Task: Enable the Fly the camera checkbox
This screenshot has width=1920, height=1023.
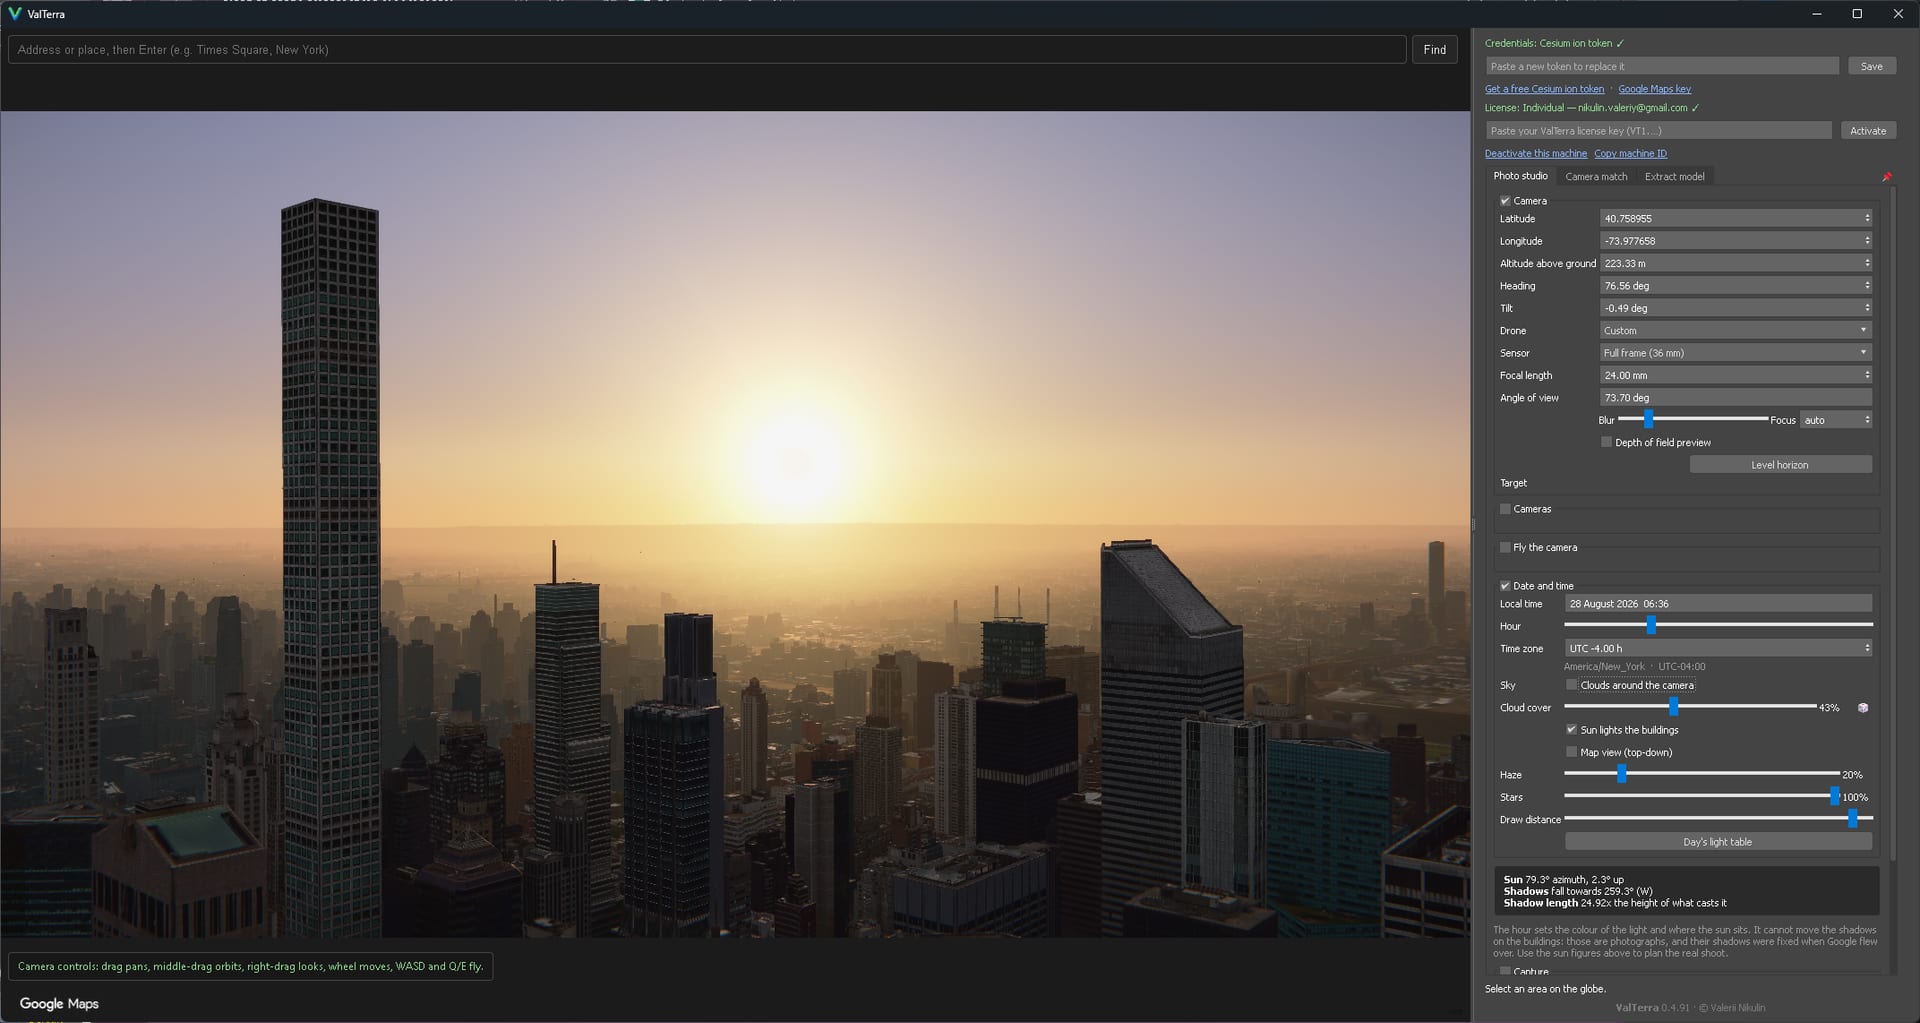Action: tap(1505, 547)
